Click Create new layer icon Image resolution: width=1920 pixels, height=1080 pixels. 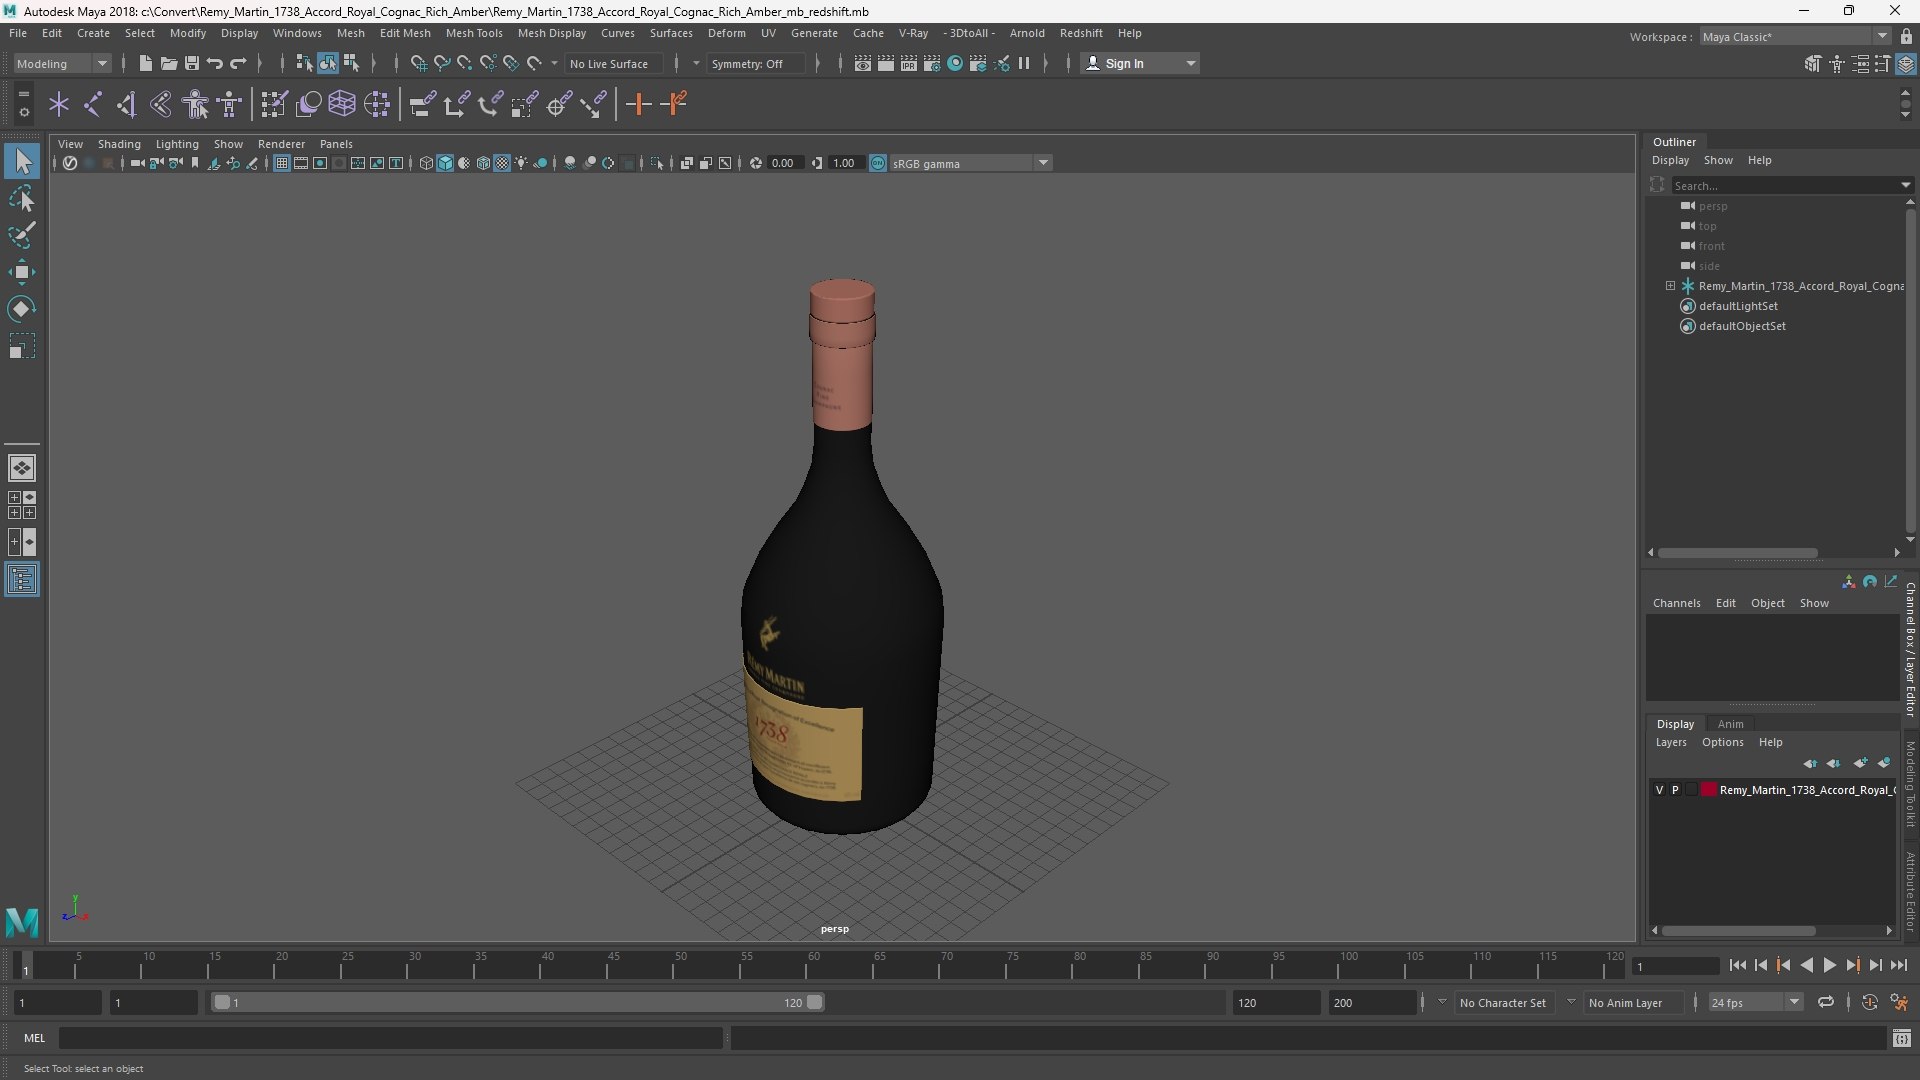point(1860,763)
